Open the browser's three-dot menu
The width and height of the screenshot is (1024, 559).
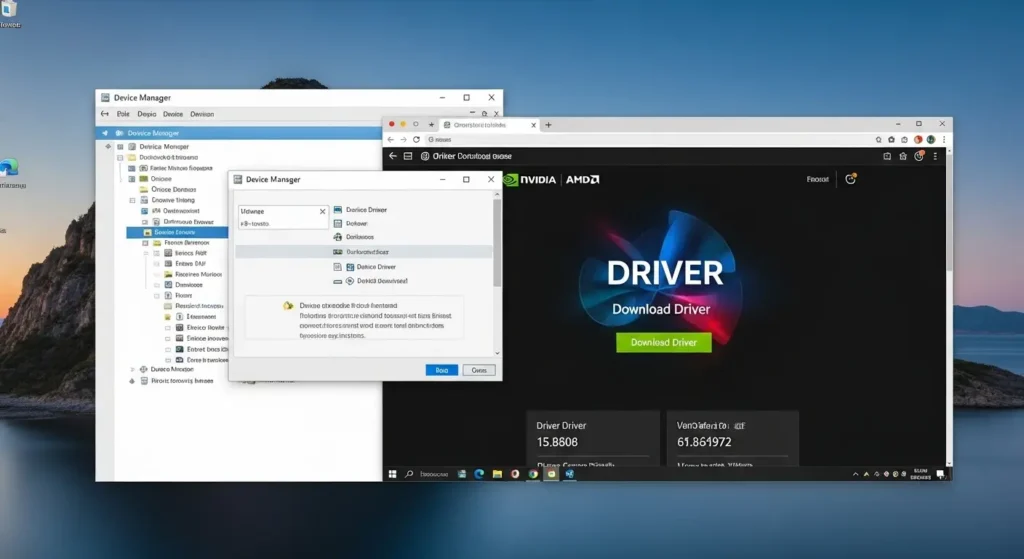pyautogui.click(x=943, y=140)
